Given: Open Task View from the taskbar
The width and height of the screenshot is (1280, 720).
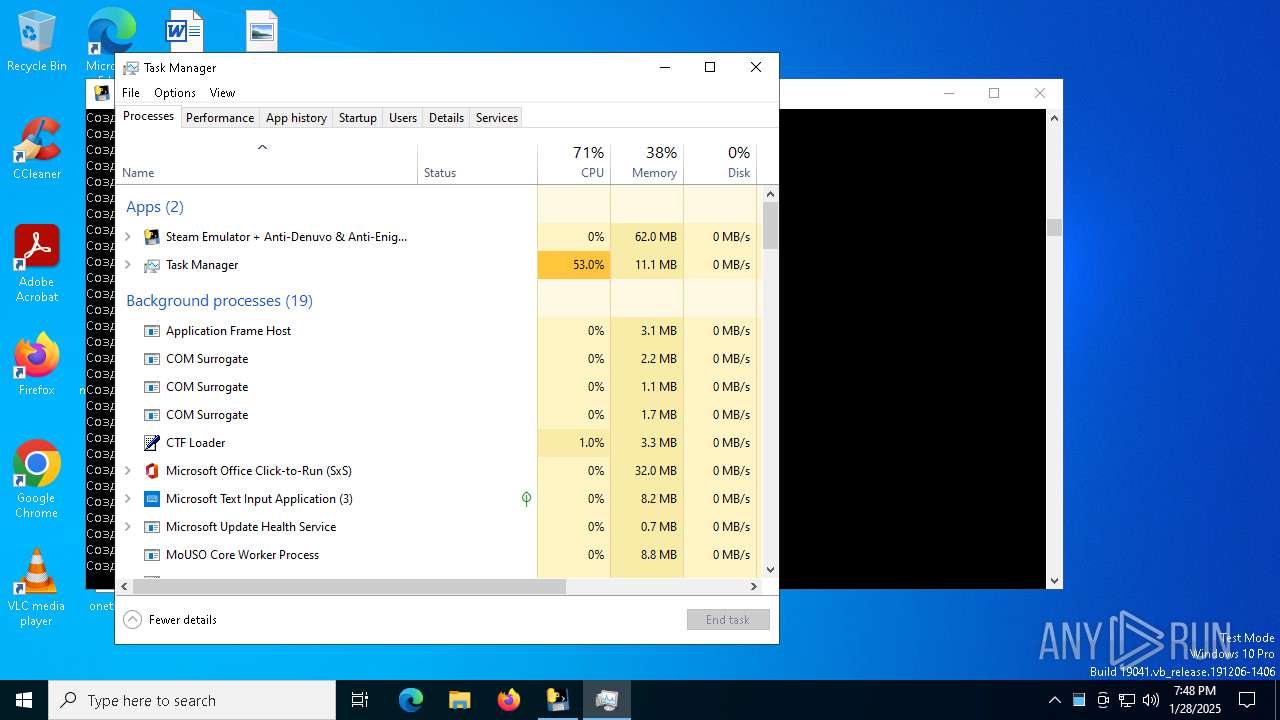Looking at the screenshot, I should pos(360,700).
